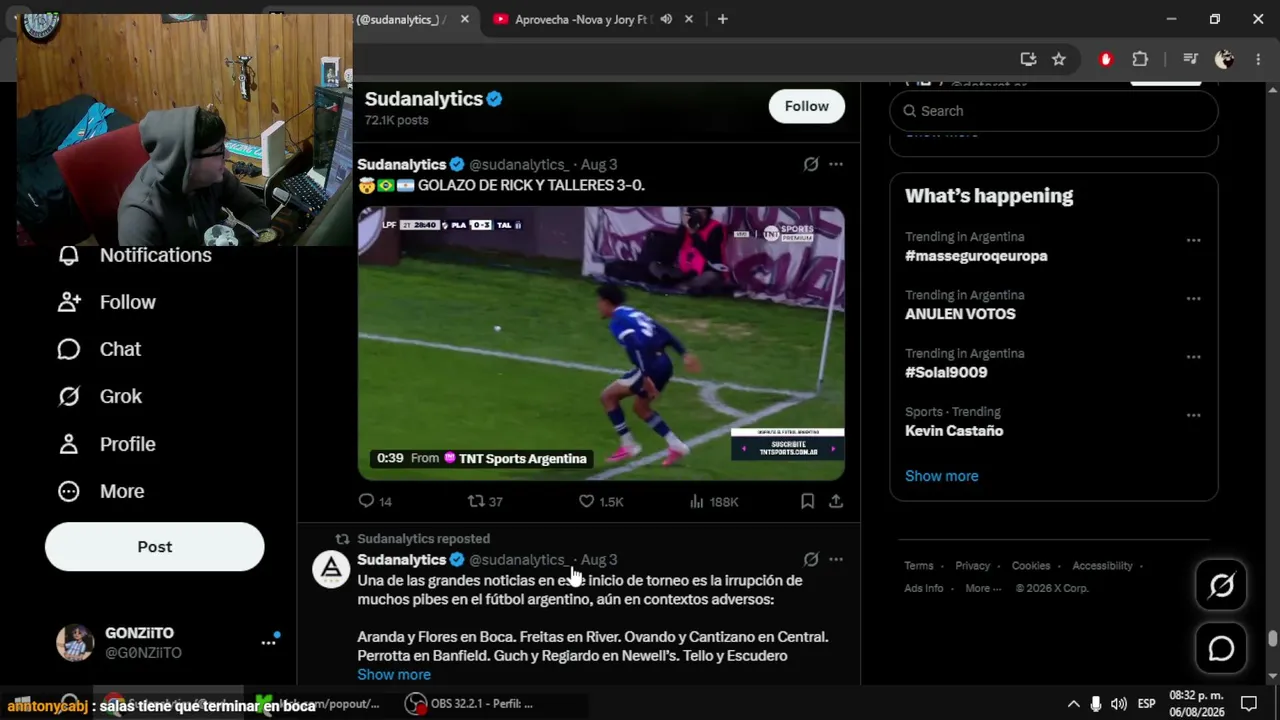Open the Chrome profile avatar
The image size is (1280, 720).
(1224, 59)
